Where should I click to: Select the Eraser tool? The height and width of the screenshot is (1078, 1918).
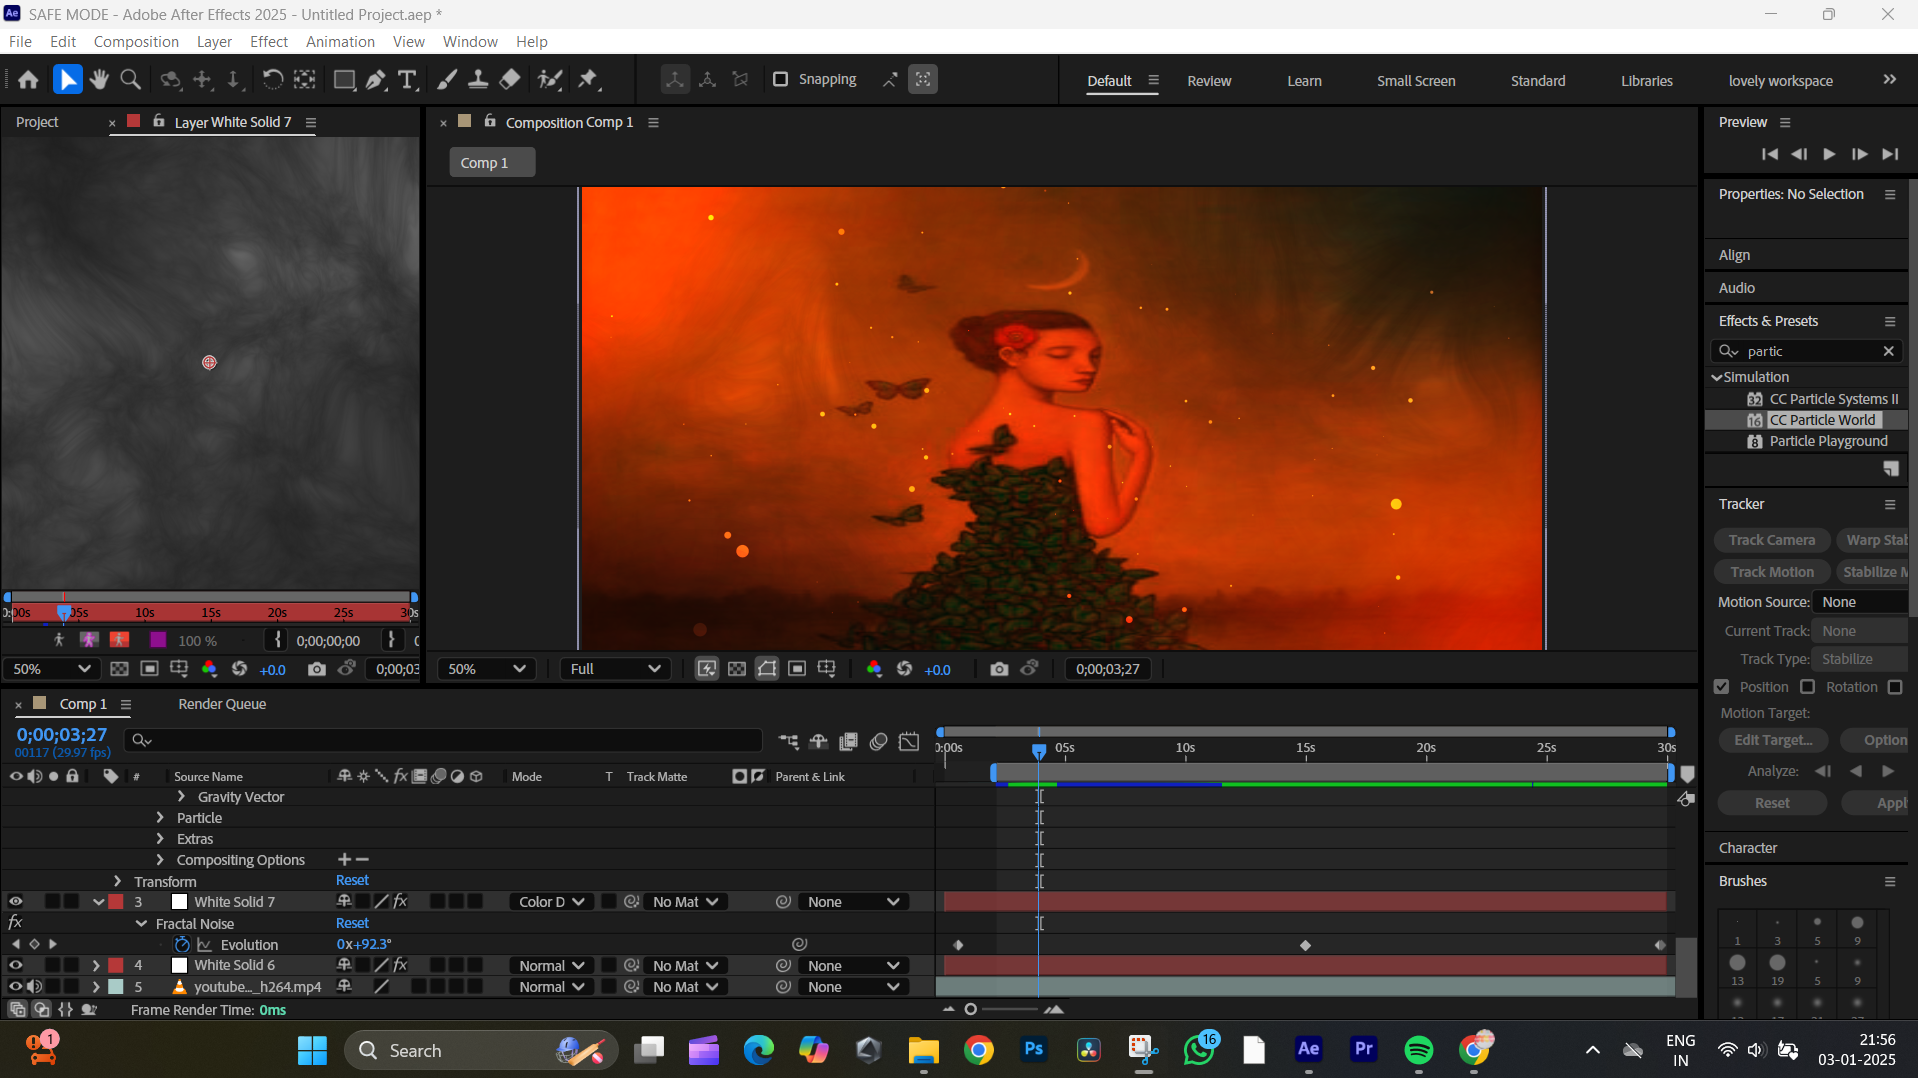[510, 80]
